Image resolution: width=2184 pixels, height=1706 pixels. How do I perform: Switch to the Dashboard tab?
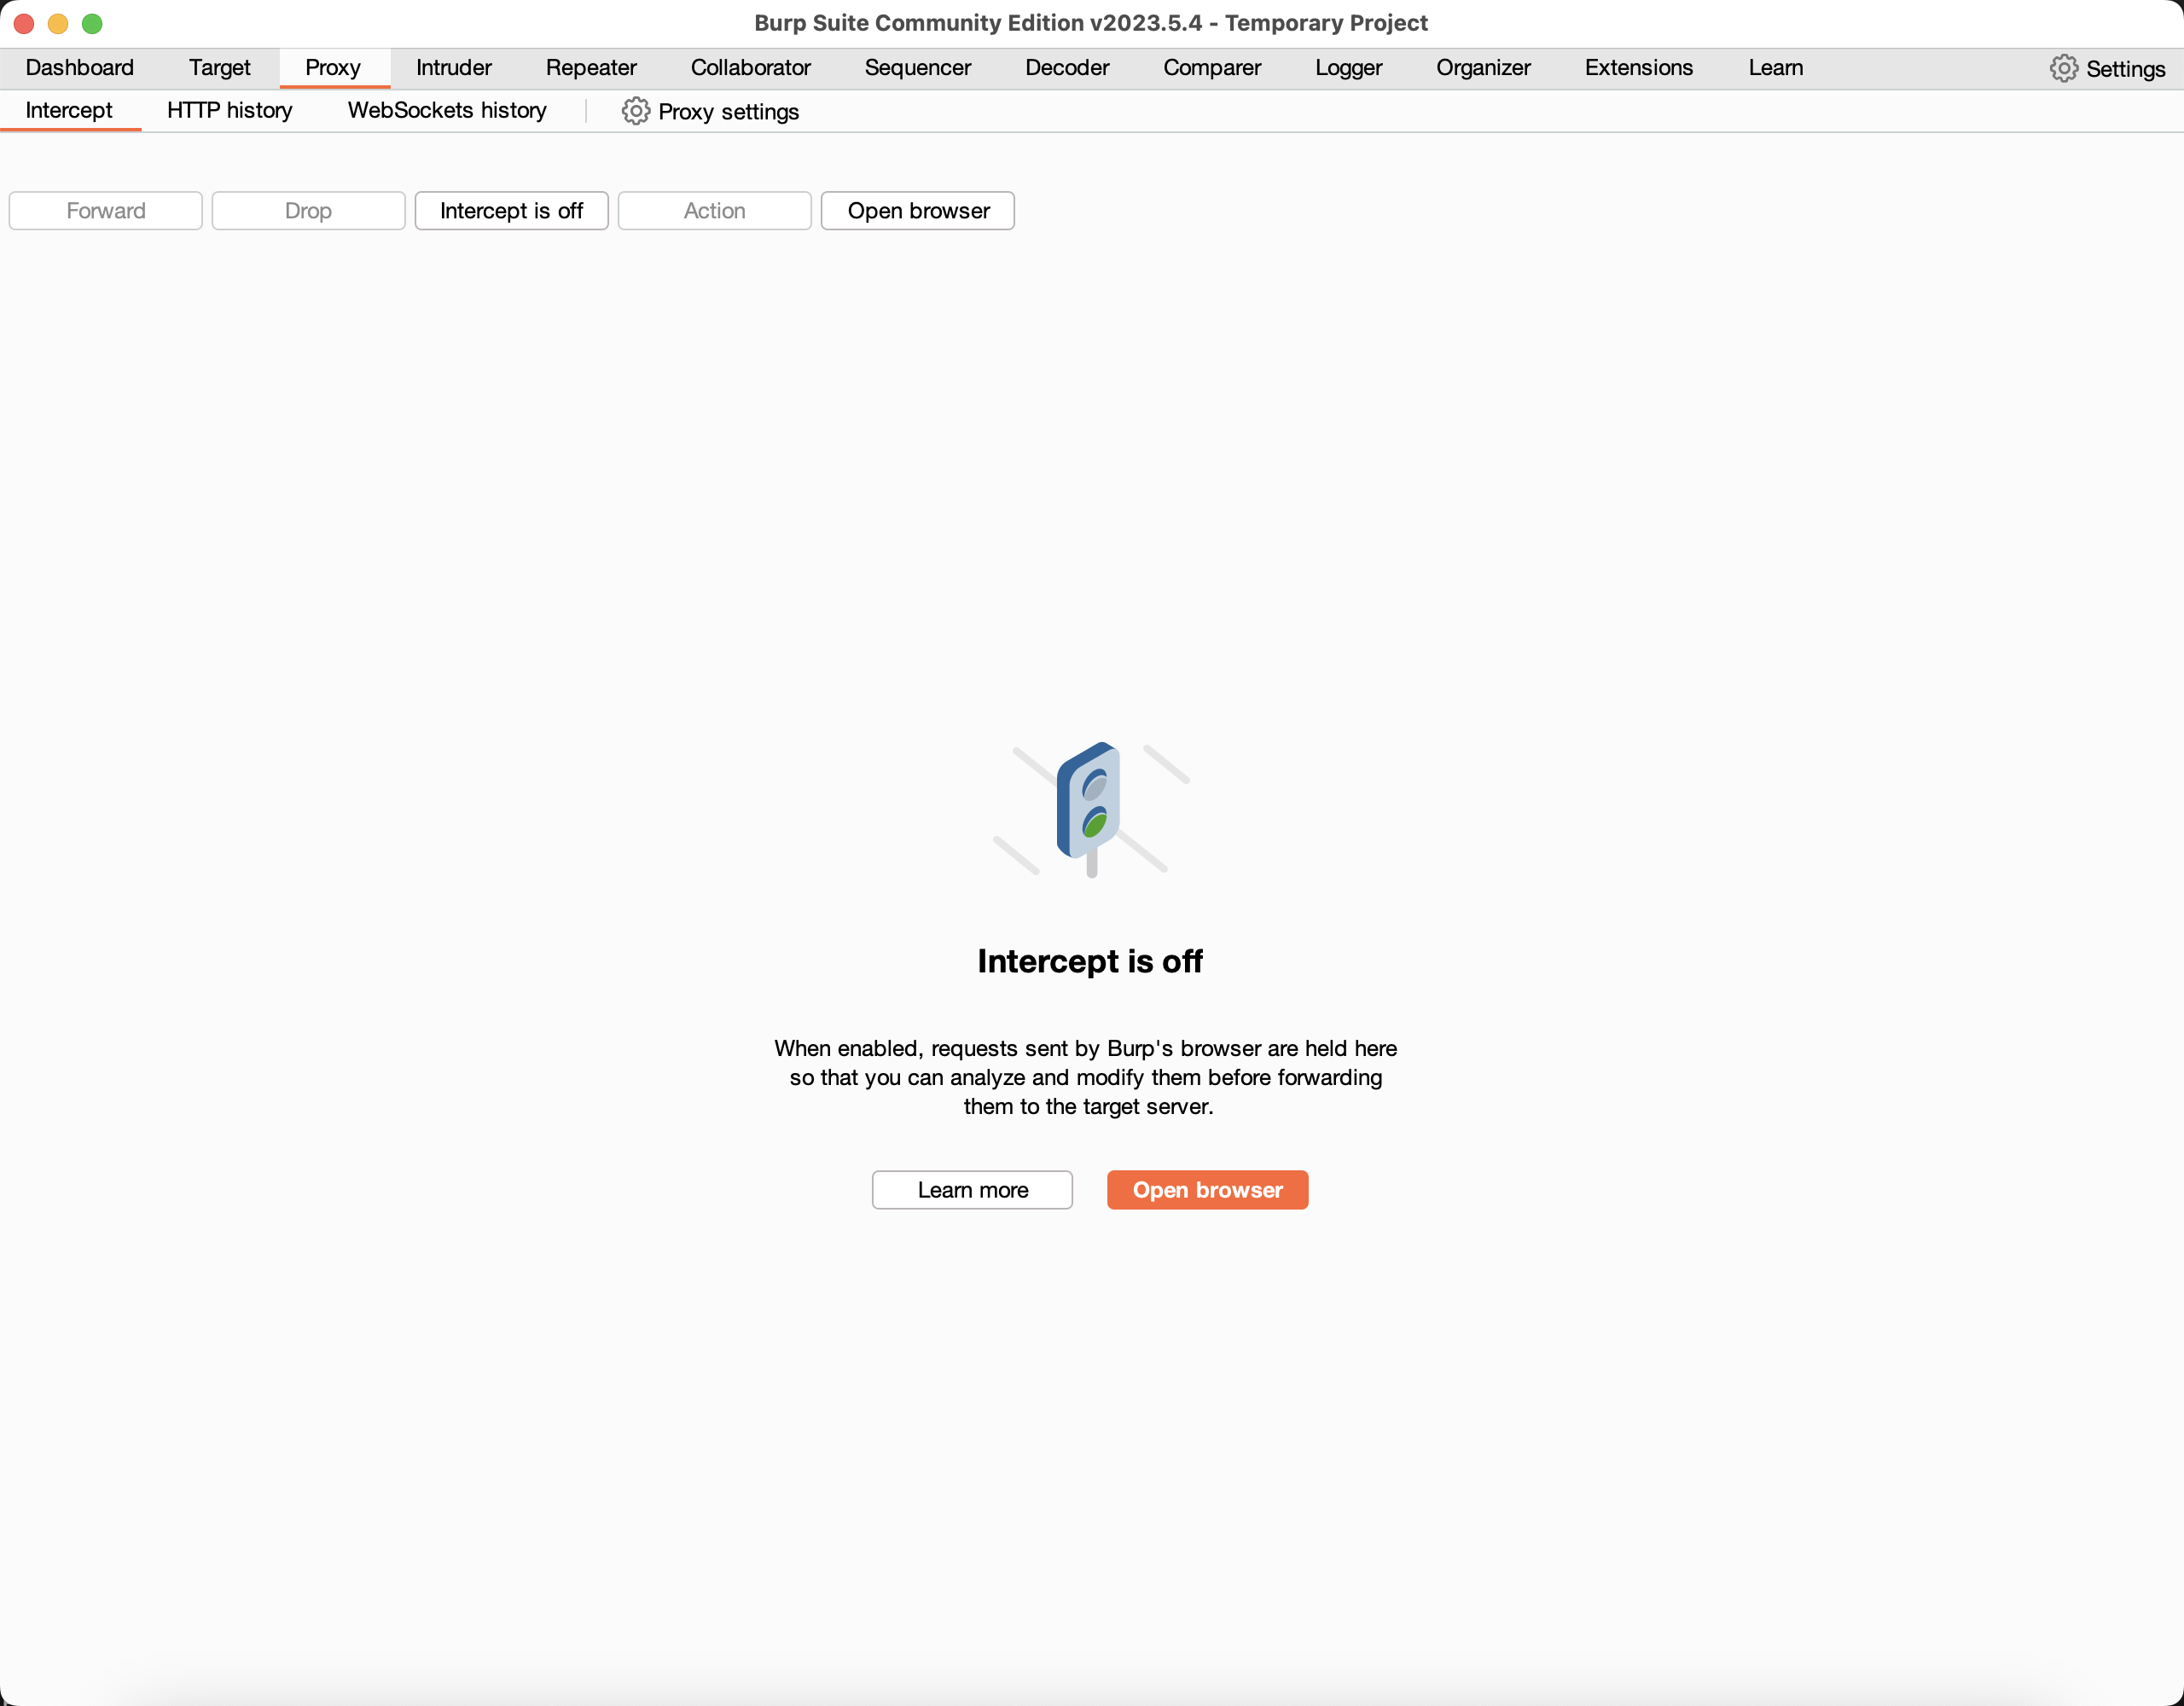[x=79, y=68]
